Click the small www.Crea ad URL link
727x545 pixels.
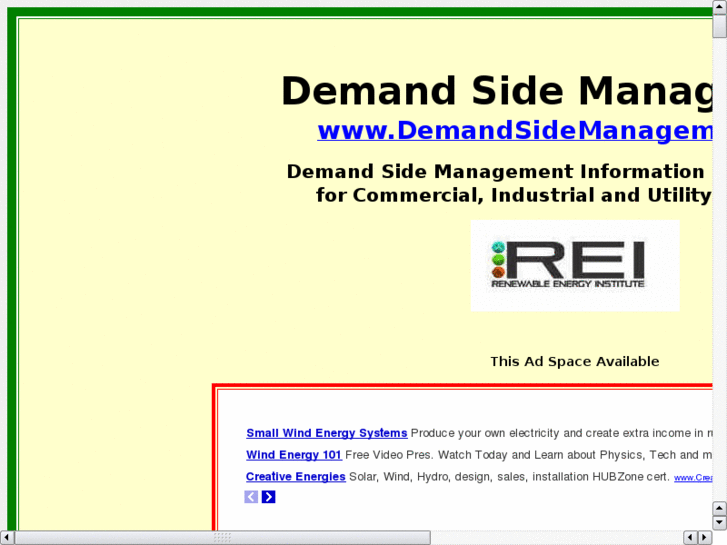point(693,478)
